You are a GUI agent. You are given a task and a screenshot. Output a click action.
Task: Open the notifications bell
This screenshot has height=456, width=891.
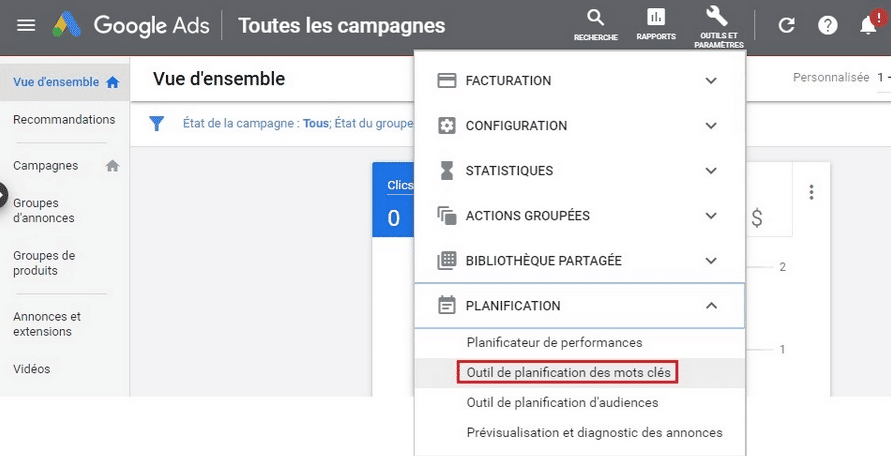coord(868,25)
